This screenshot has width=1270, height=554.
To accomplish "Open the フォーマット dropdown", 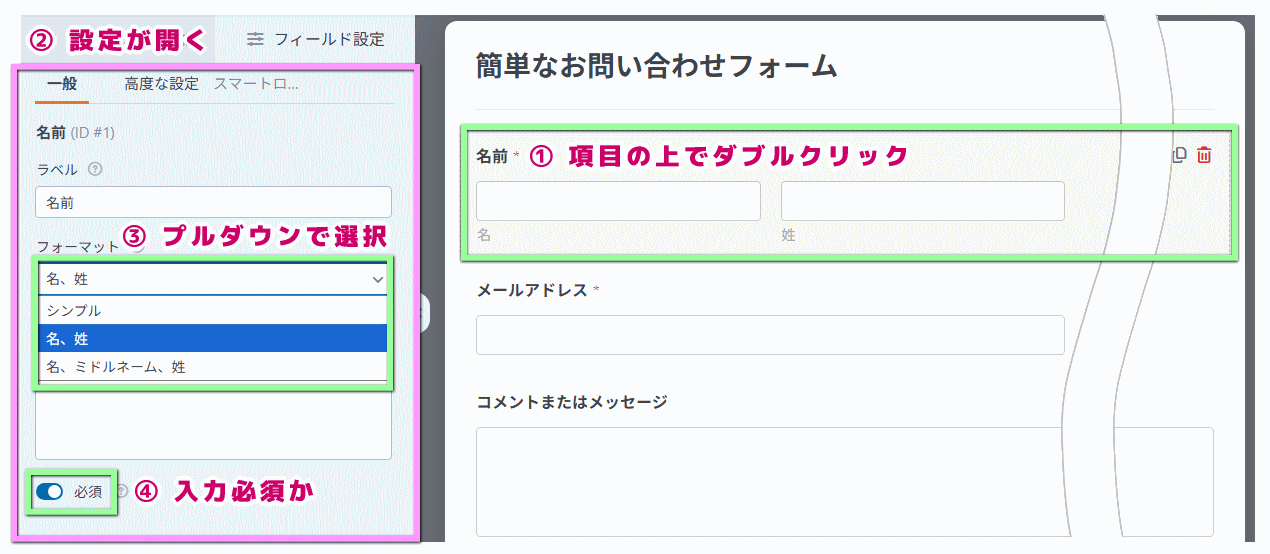I will [213, 280].
